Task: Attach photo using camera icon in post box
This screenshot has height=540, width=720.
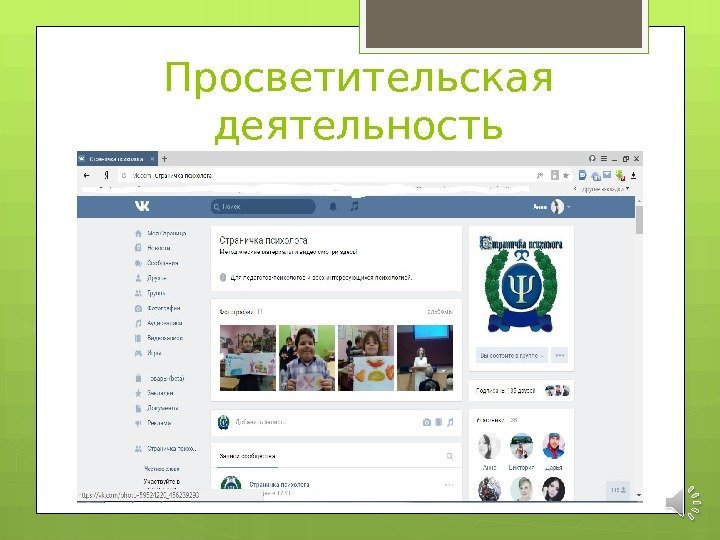Action: tap(427, 422)
